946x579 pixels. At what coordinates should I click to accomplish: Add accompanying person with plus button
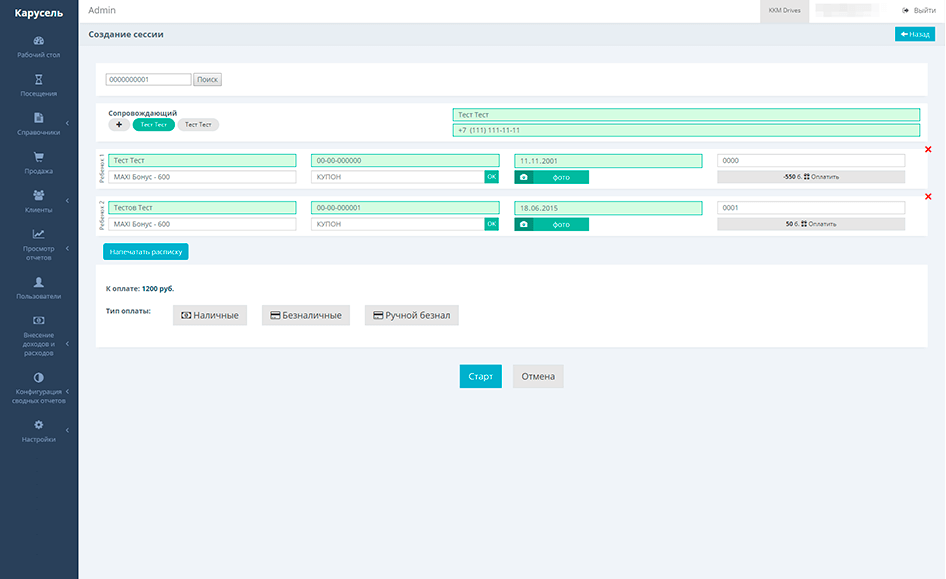click(x=119, y=125)
